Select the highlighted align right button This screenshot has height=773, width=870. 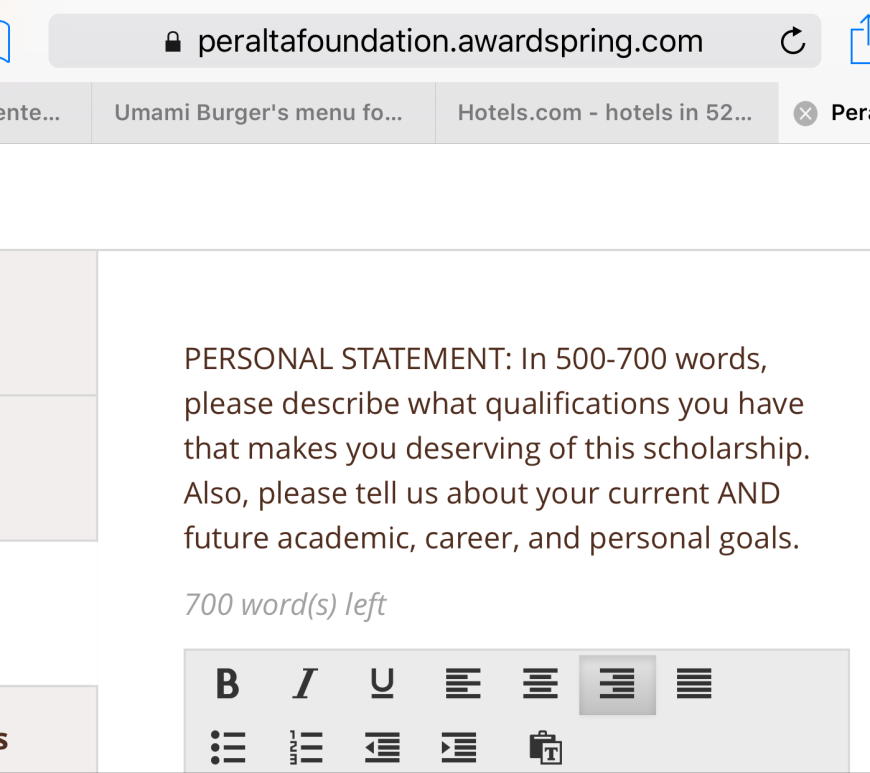click(617, 684)
